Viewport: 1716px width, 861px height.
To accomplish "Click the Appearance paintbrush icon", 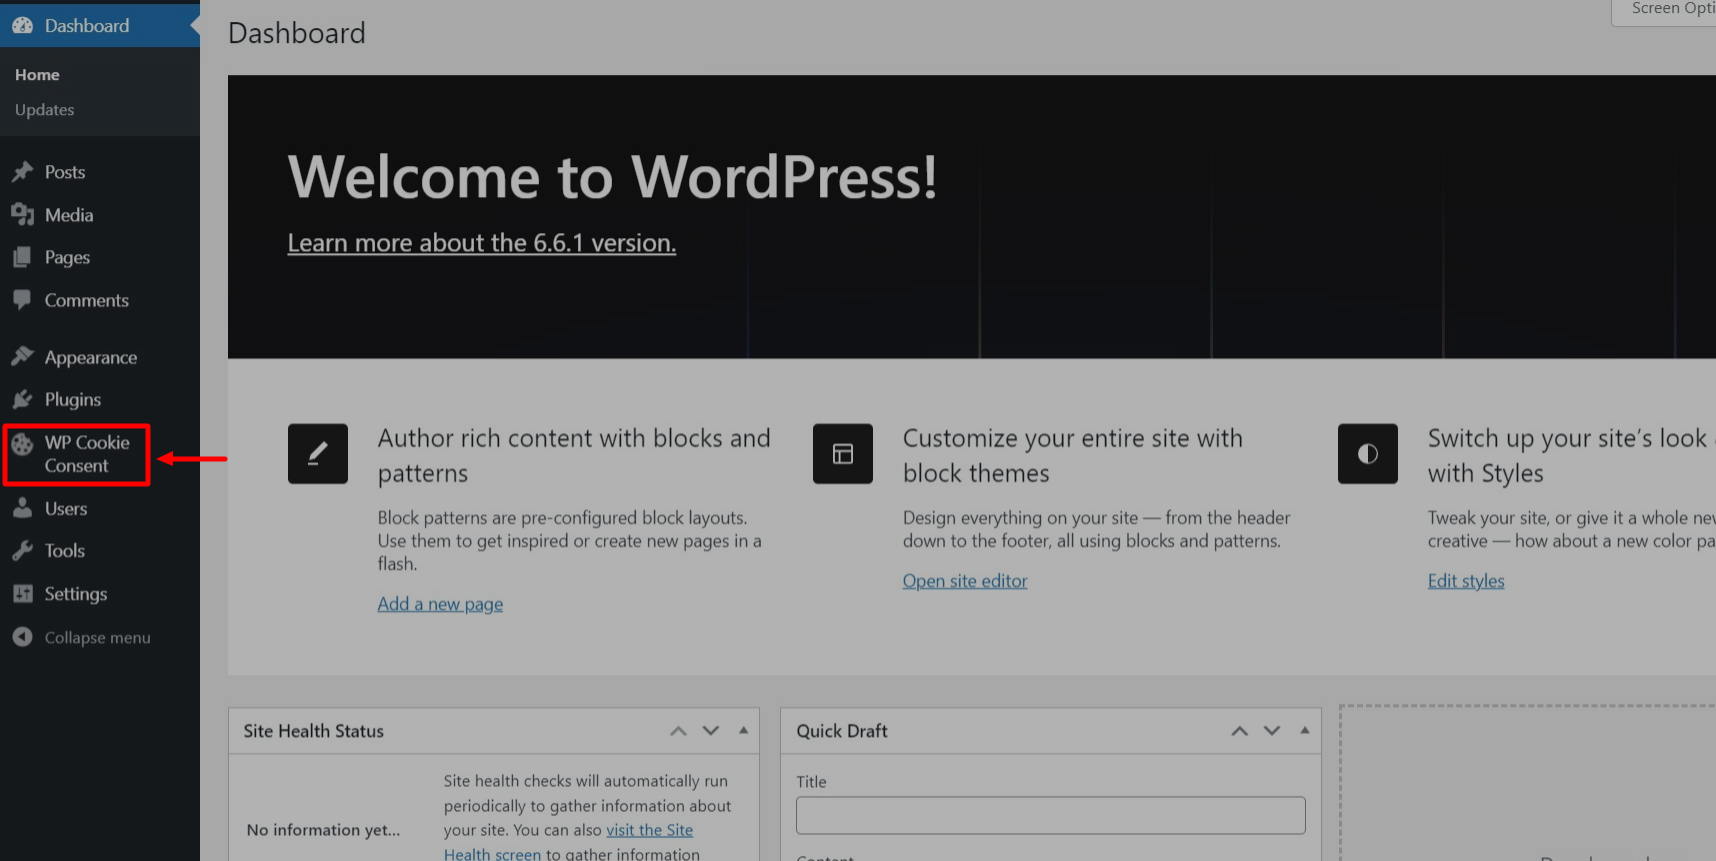I will [x=22, y=357].
